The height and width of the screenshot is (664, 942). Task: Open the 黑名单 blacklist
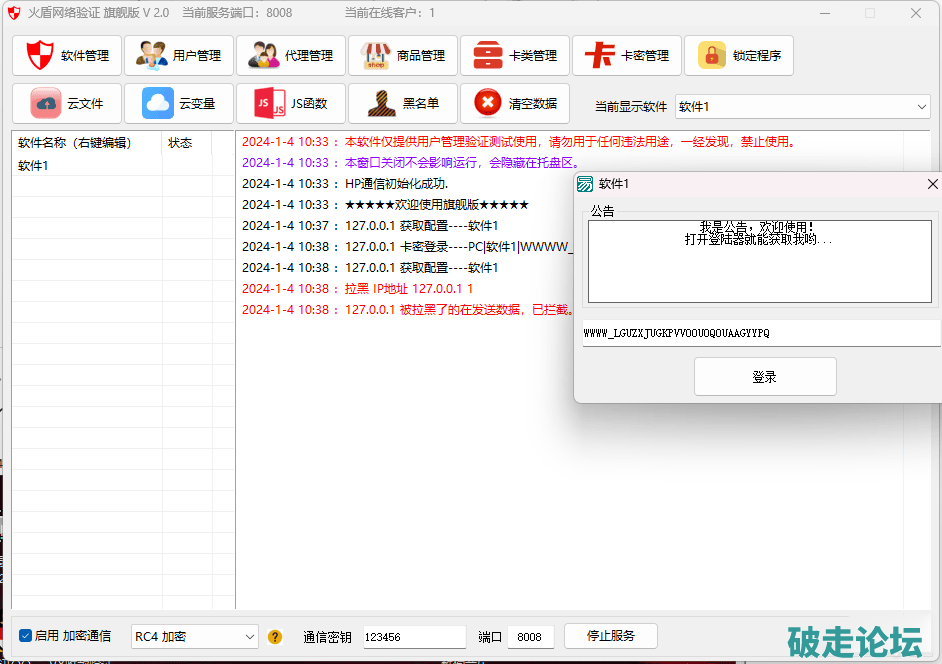point(403,103)
